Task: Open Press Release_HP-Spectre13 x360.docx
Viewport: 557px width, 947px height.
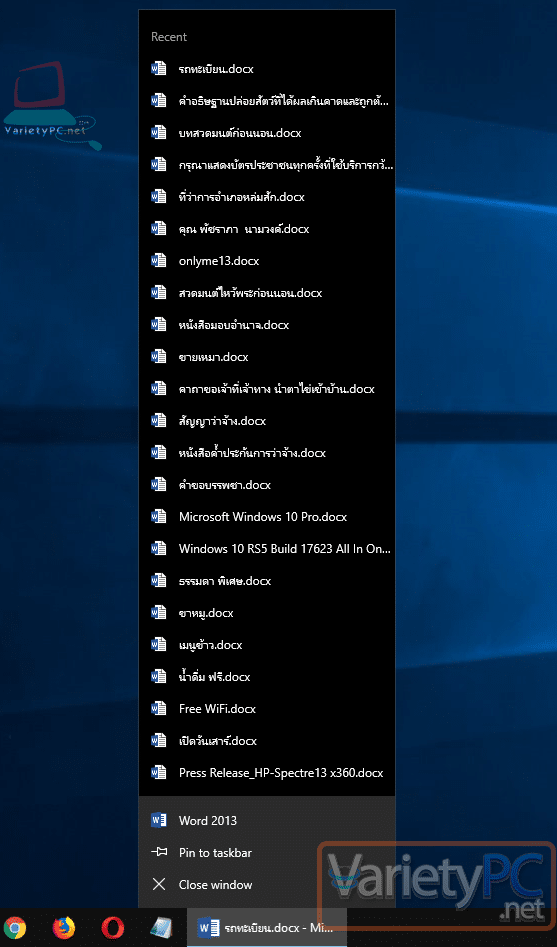Action: [267, 772]
